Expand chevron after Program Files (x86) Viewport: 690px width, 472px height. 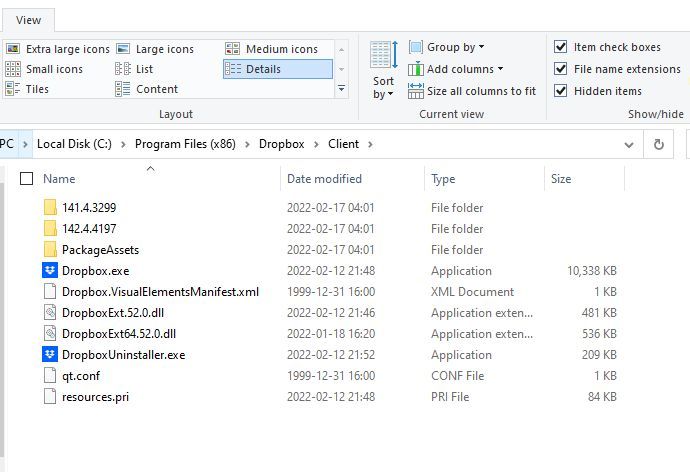tap(247, 144)
